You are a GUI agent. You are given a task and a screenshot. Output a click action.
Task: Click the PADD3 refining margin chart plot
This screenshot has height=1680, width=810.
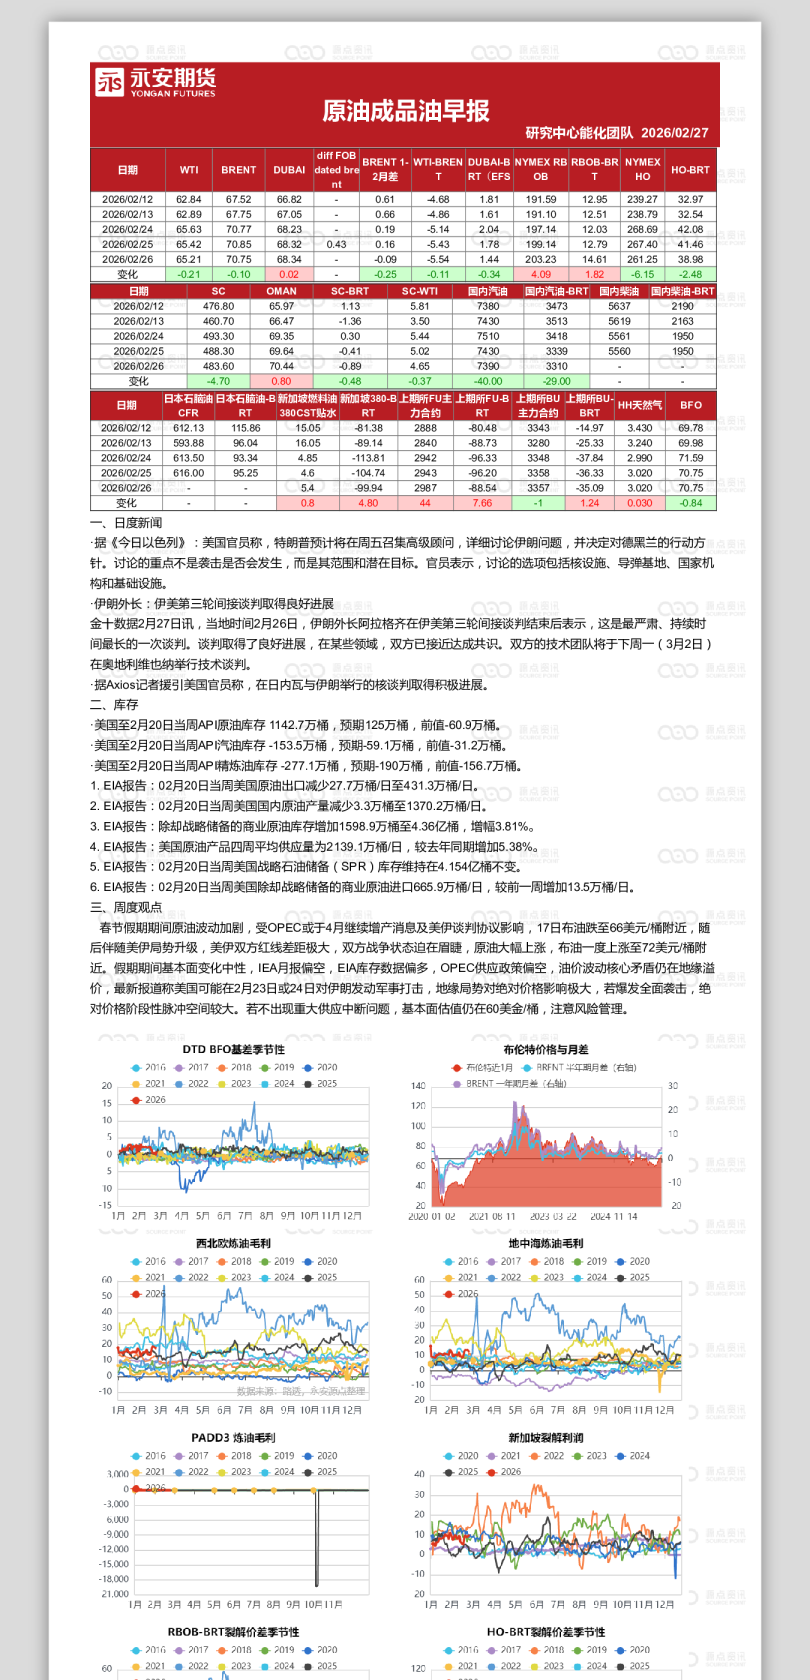250,1534
